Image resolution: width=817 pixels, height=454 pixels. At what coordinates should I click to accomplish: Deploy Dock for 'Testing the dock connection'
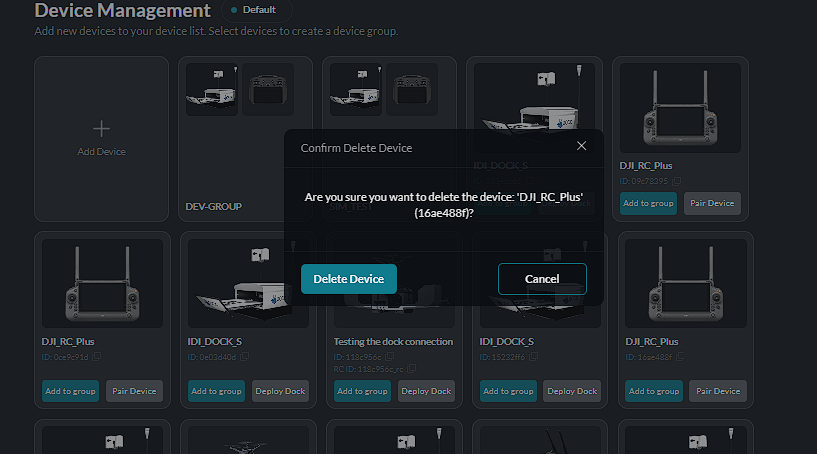pos(426,391)
